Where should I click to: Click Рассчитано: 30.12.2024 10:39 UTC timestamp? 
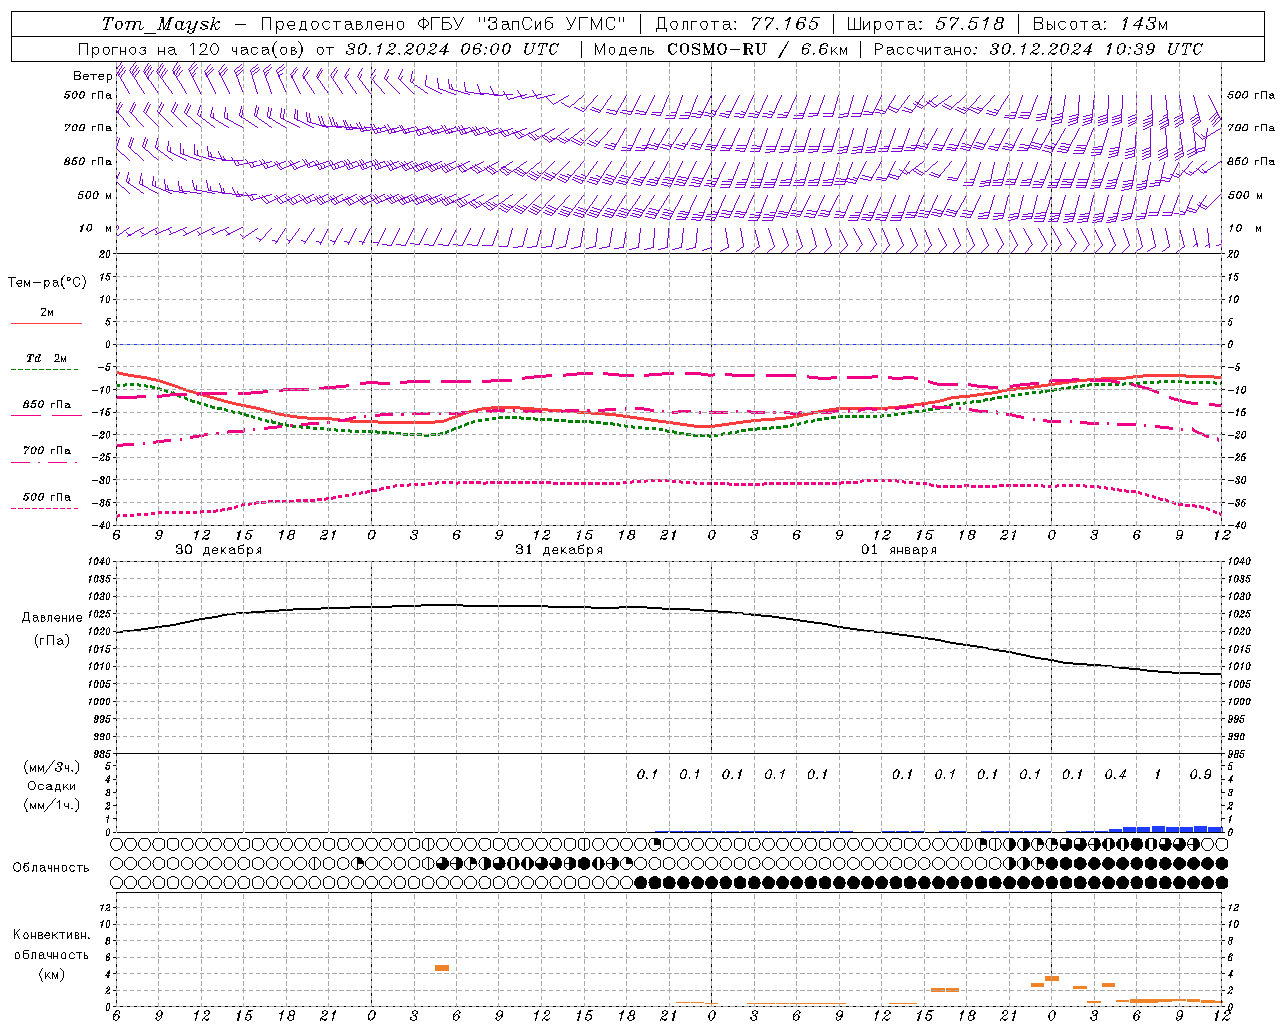[1038, 49]
